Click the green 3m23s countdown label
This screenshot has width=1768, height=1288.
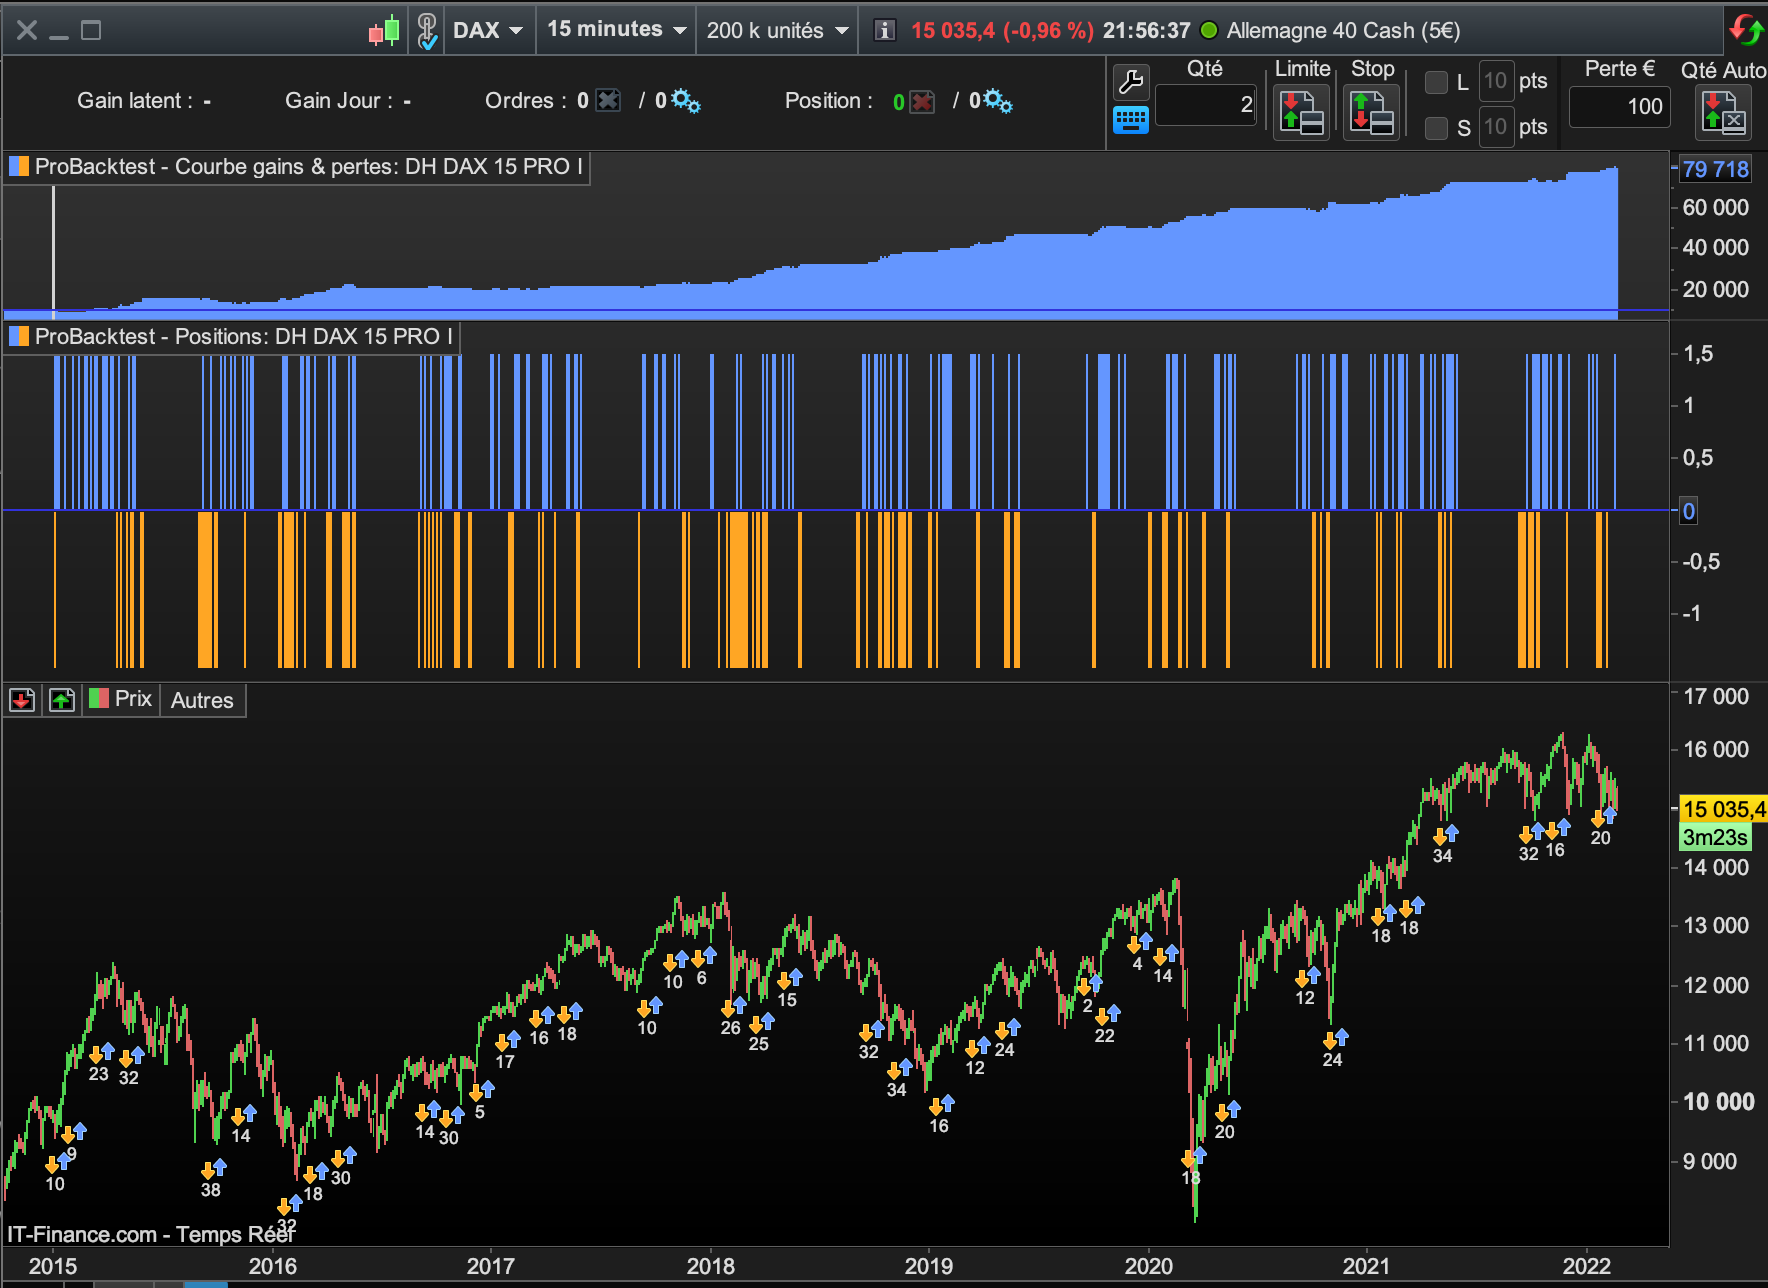[x=1715, y=837]
